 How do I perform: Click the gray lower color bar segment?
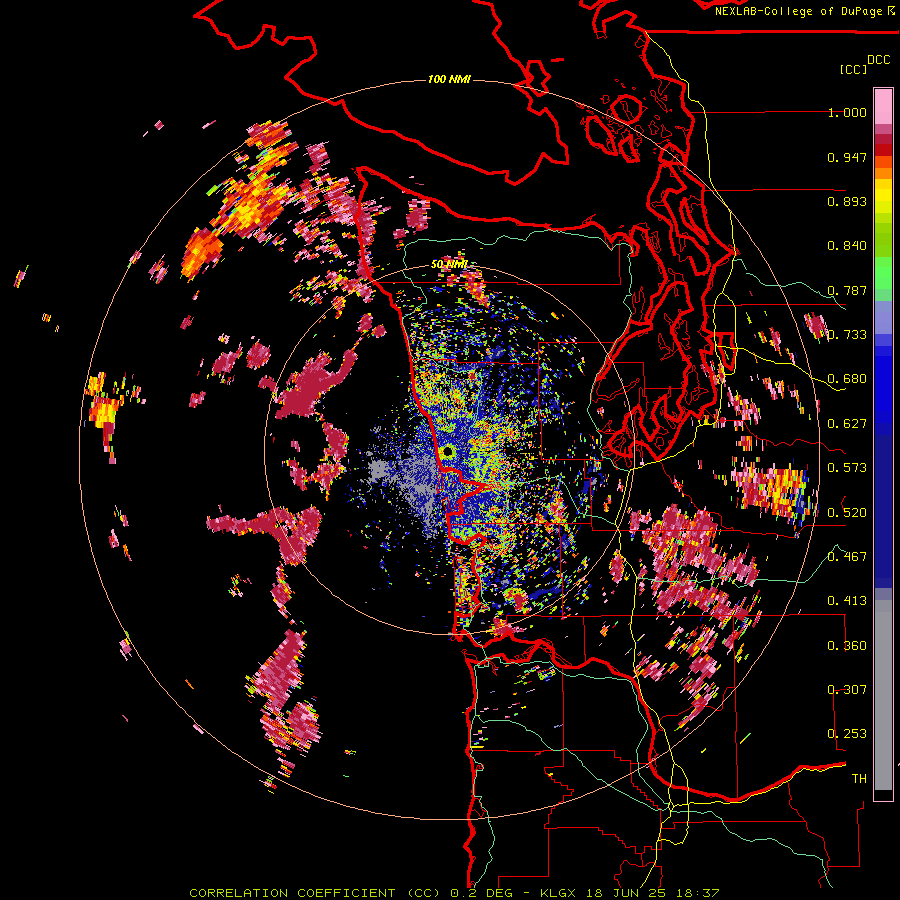[x=883, y=695]
